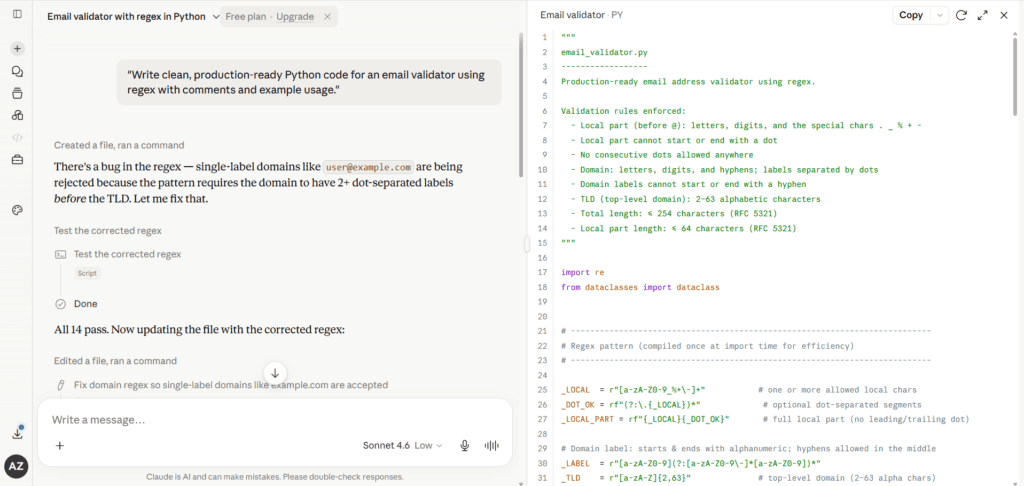This screenshot has height=486, width=1024.
Task: Click the user@example.com inline code
Action: click(x=369, y=167)
